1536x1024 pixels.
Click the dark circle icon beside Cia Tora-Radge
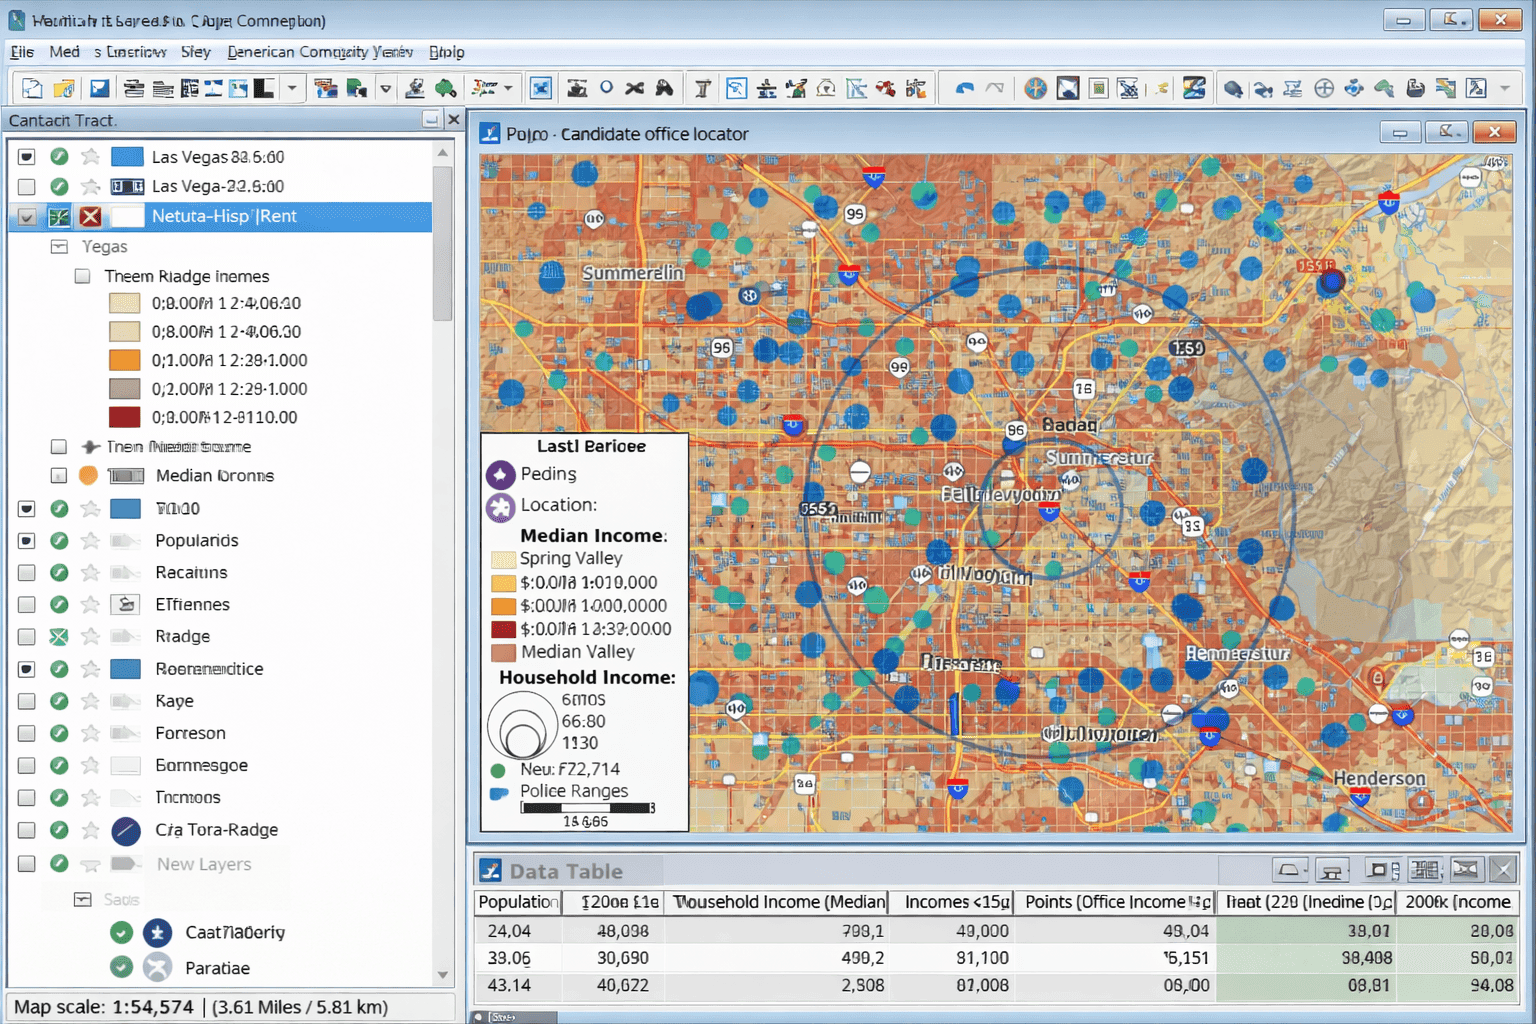pos(126,830)
